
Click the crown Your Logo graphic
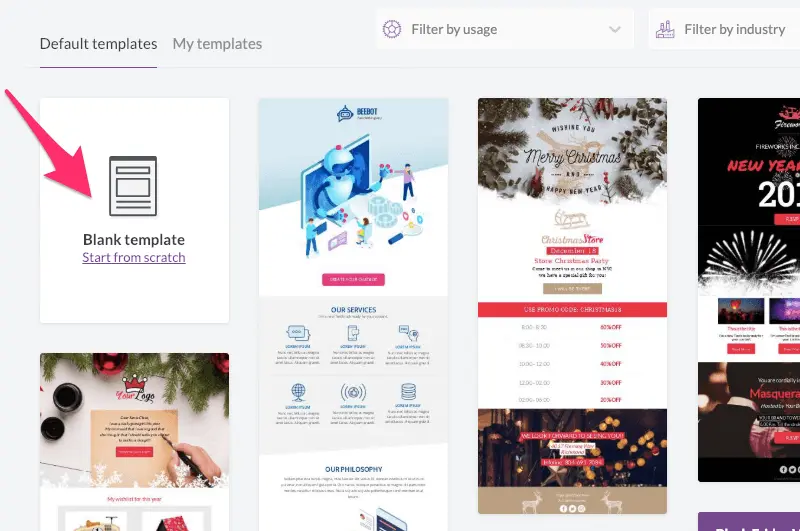tap(135, 390)
